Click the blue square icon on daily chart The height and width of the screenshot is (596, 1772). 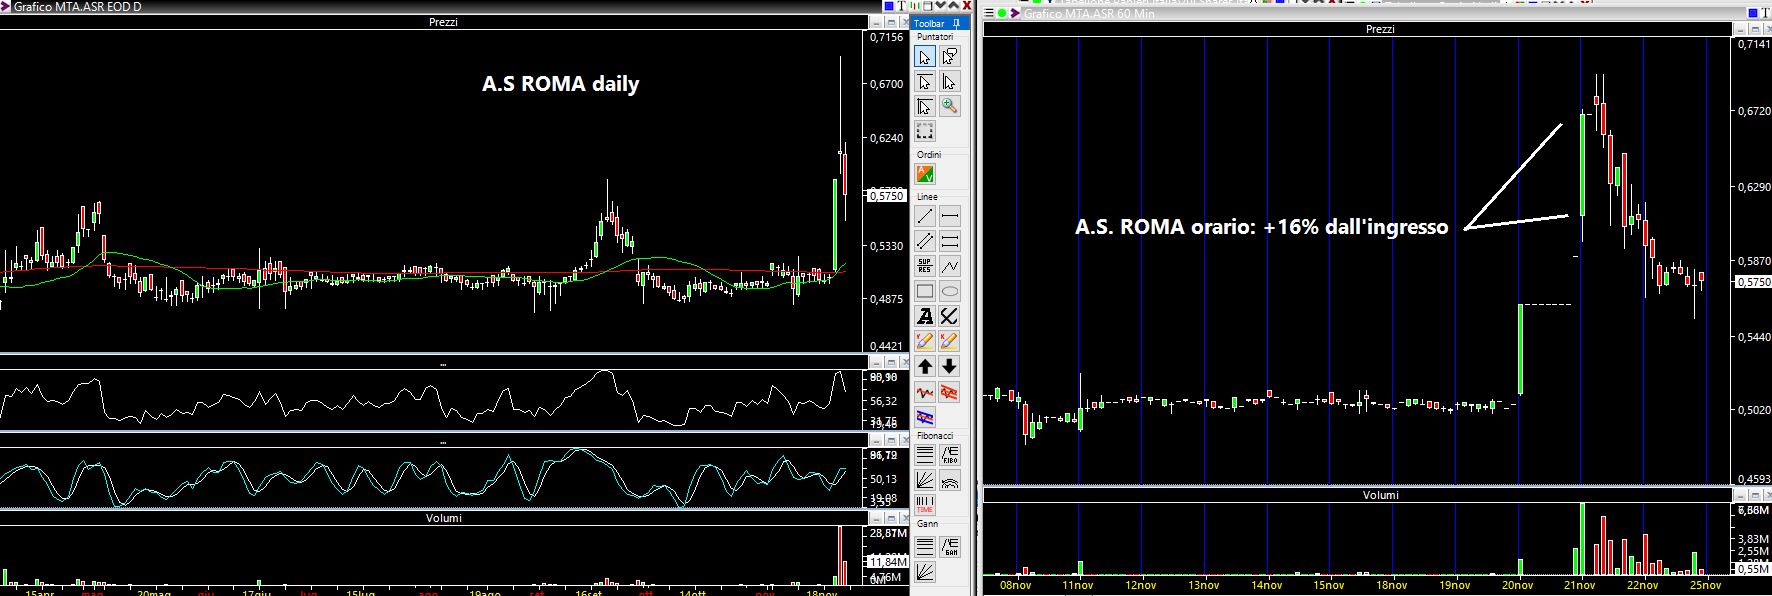tap(889, 6)
